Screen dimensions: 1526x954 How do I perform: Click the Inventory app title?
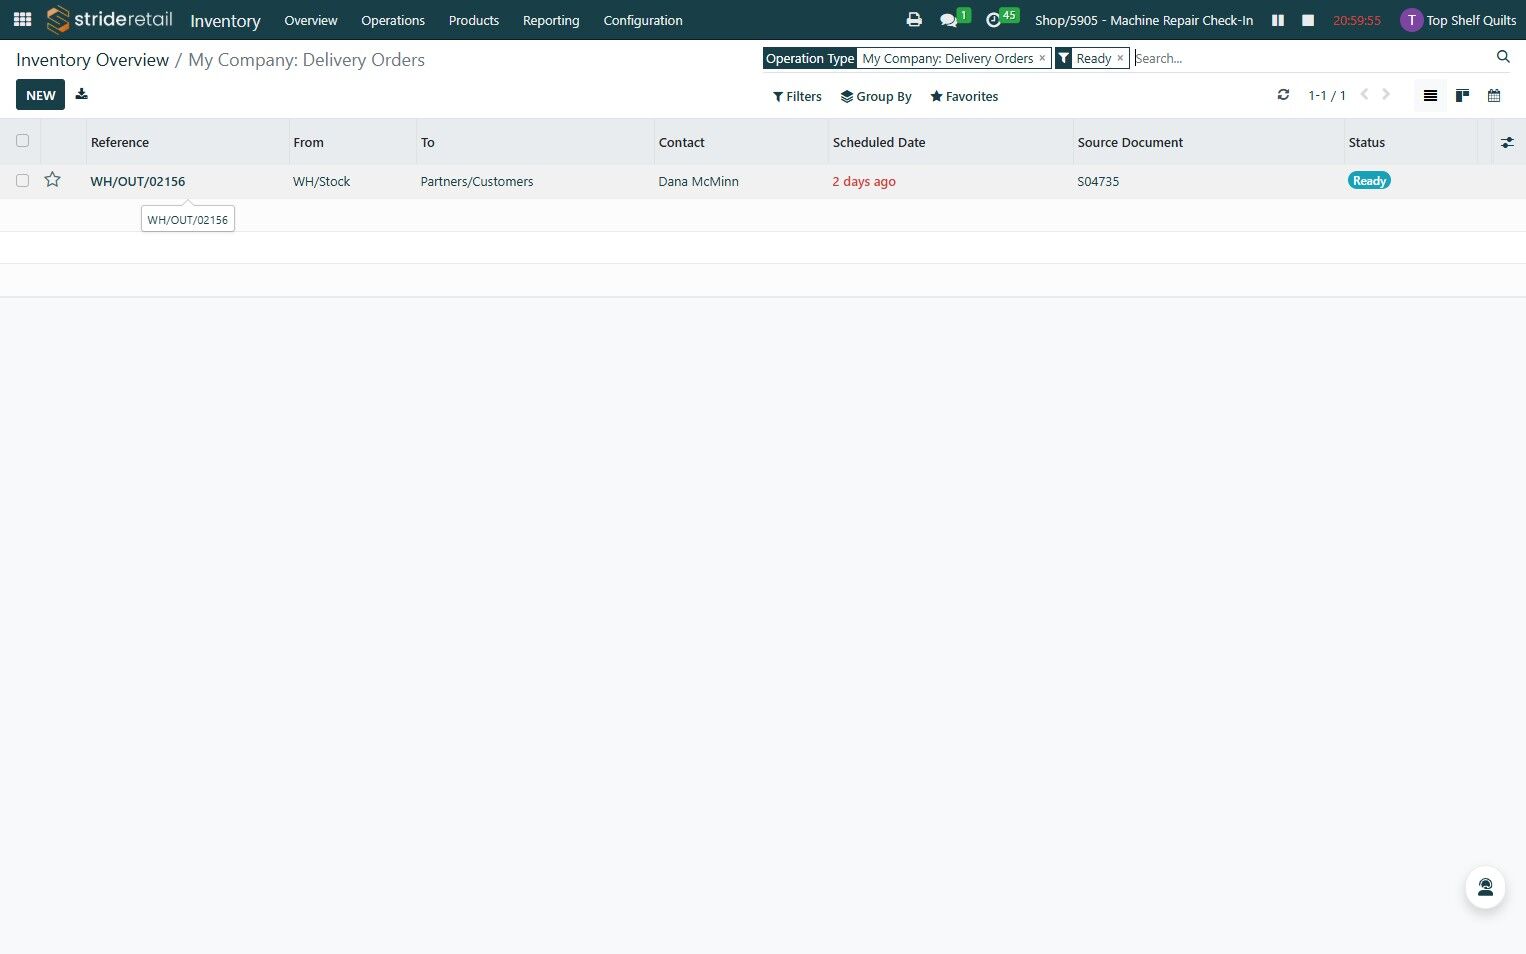click(225, 20)
